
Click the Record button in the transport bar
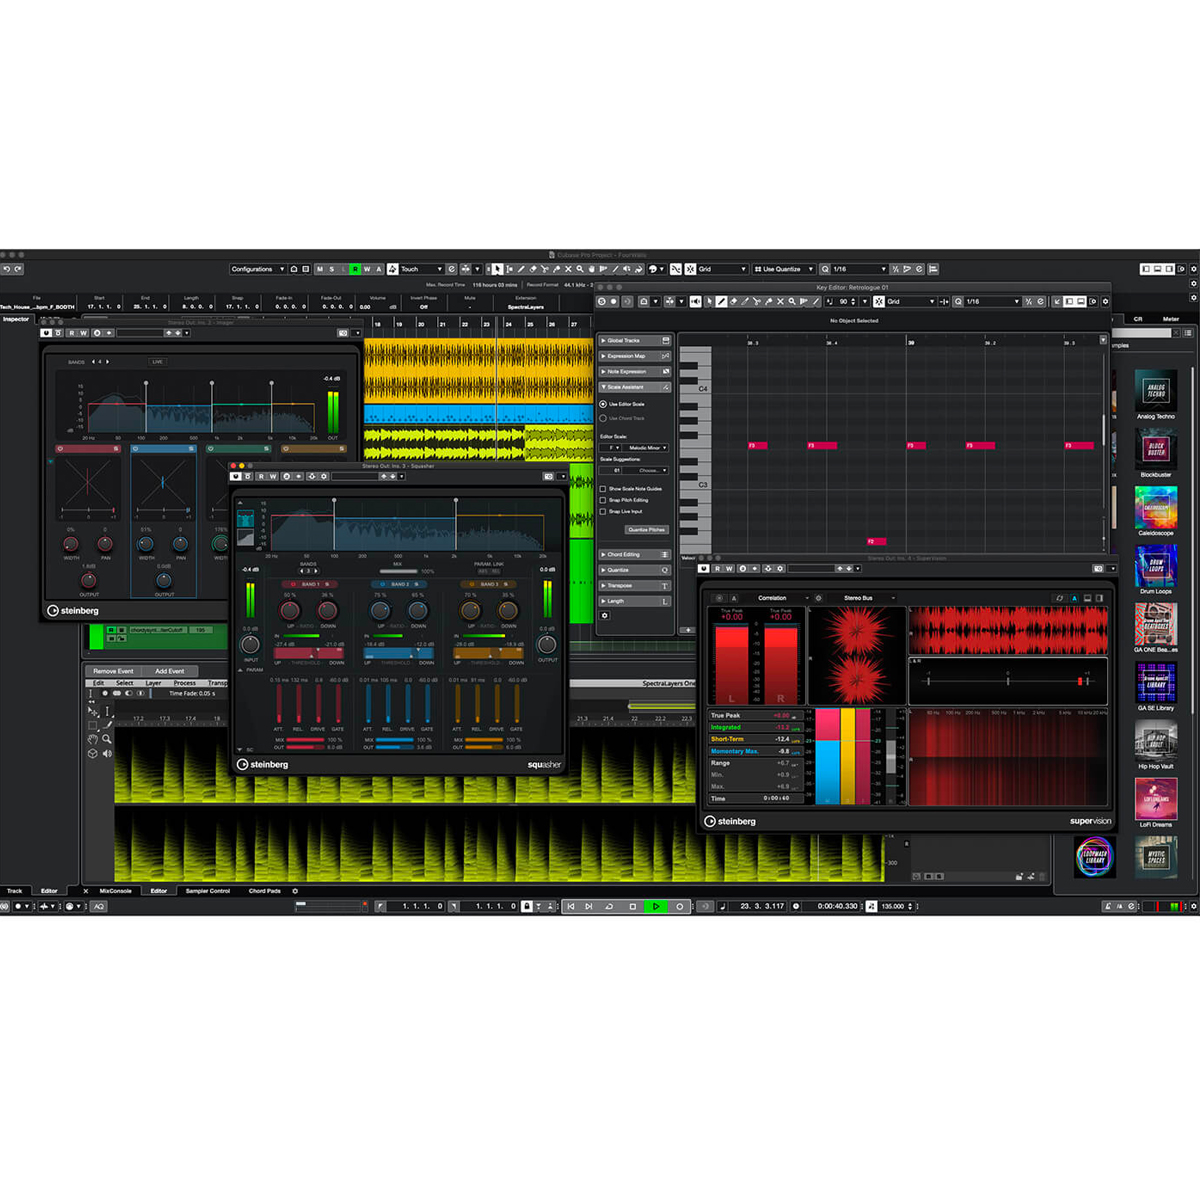tap(680, 906)
